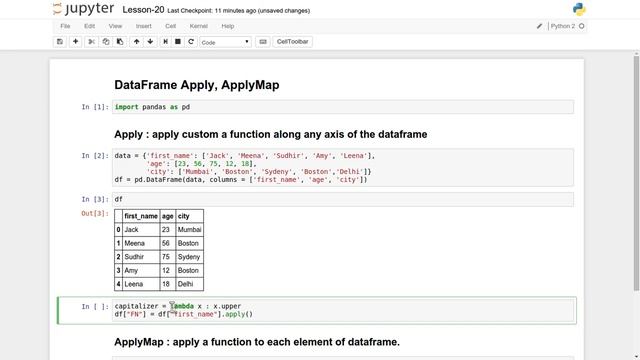This screenshot has width=640, height=360.
Task: Open the Cell menu
Action: [x=171, y=26]
